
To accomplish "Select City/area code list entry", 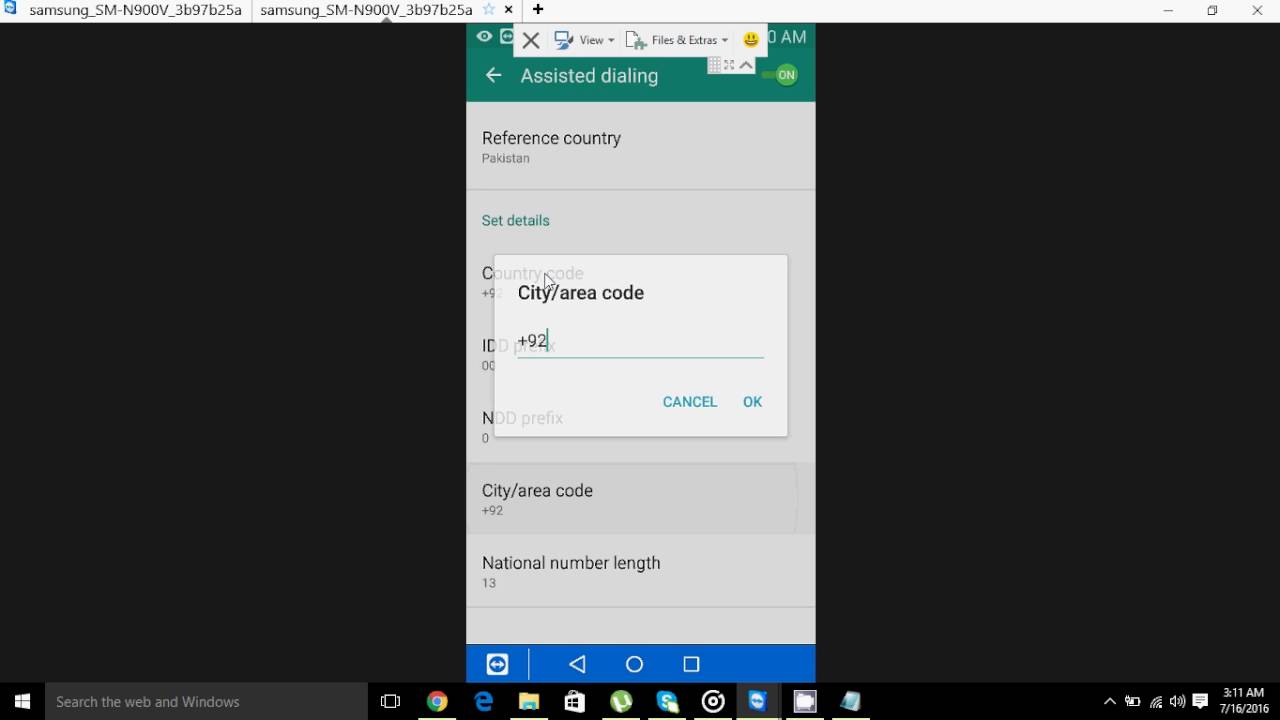I will click(x=640, y=499).
